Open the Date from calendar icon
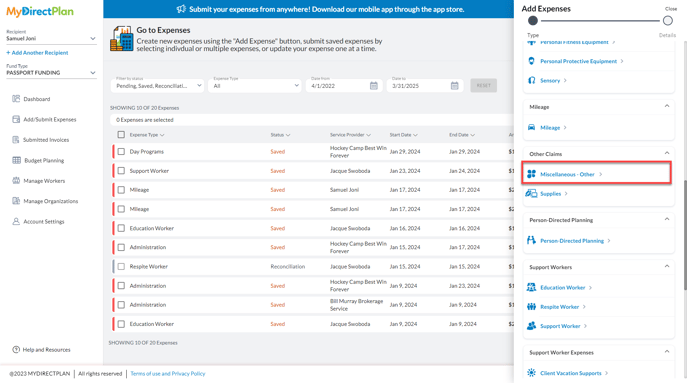Image resolution: width=687 pixels, height=383 pixels. (373, 85)
